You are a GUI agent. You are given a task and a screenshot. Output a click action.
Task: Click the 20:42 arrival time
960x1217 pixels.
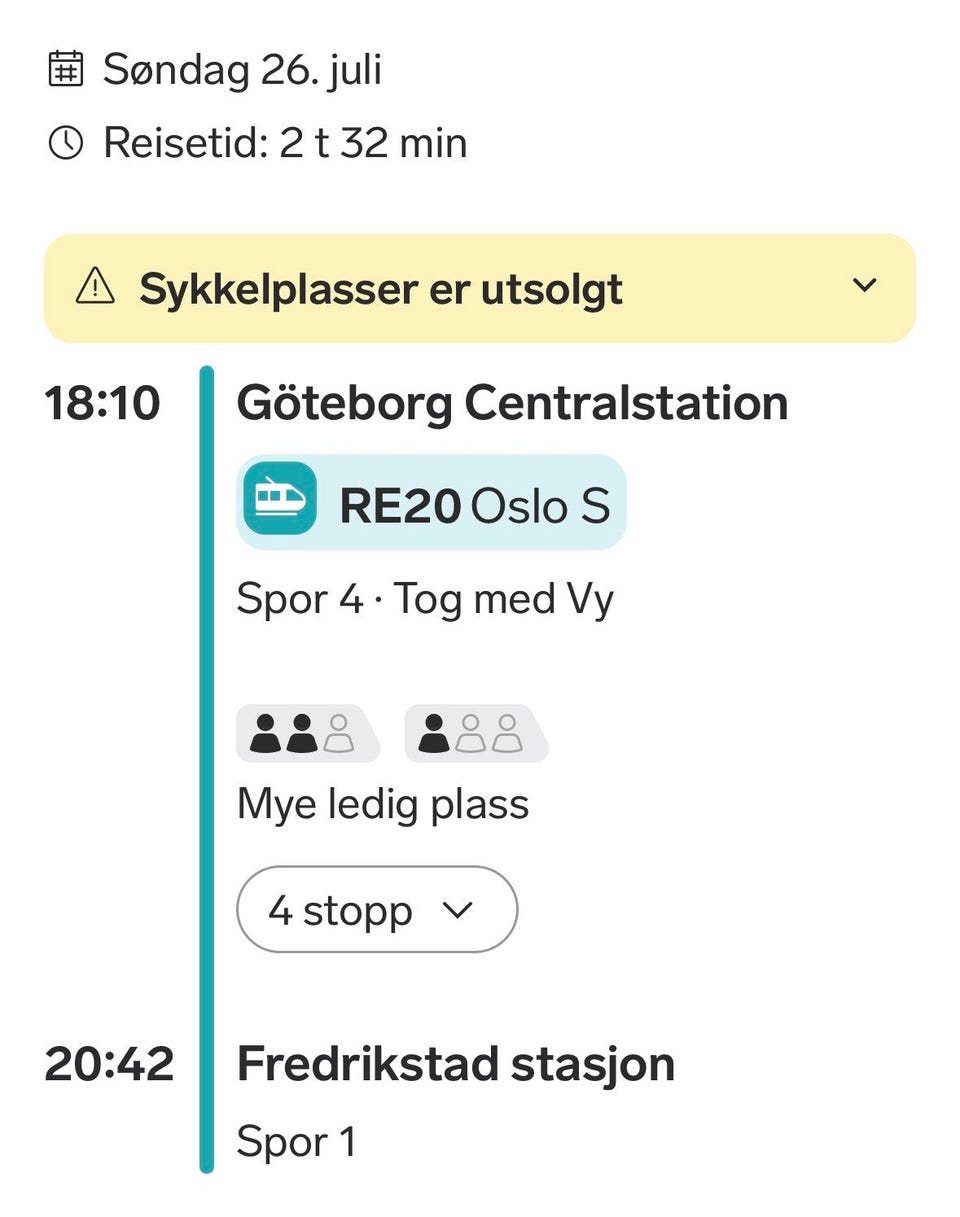[x=109, y=1064]
